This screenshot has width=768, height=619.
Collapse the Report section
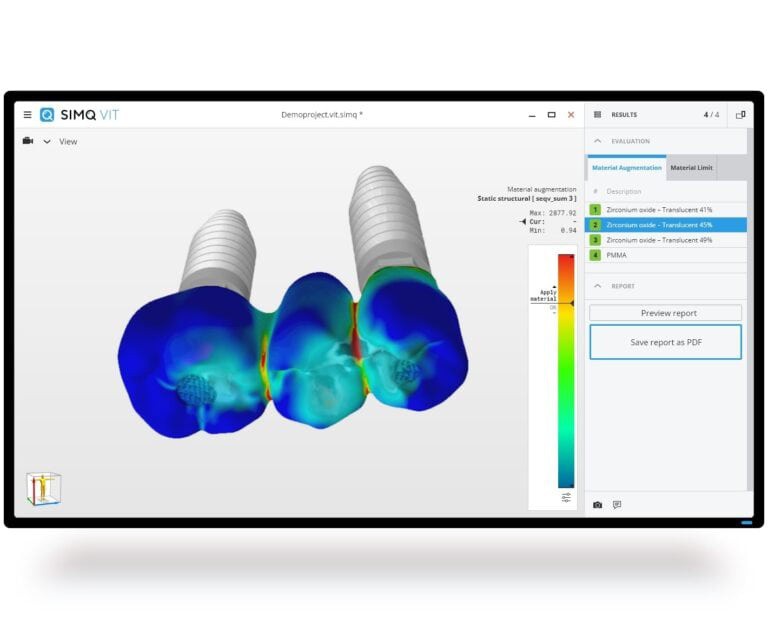(598, 286)
